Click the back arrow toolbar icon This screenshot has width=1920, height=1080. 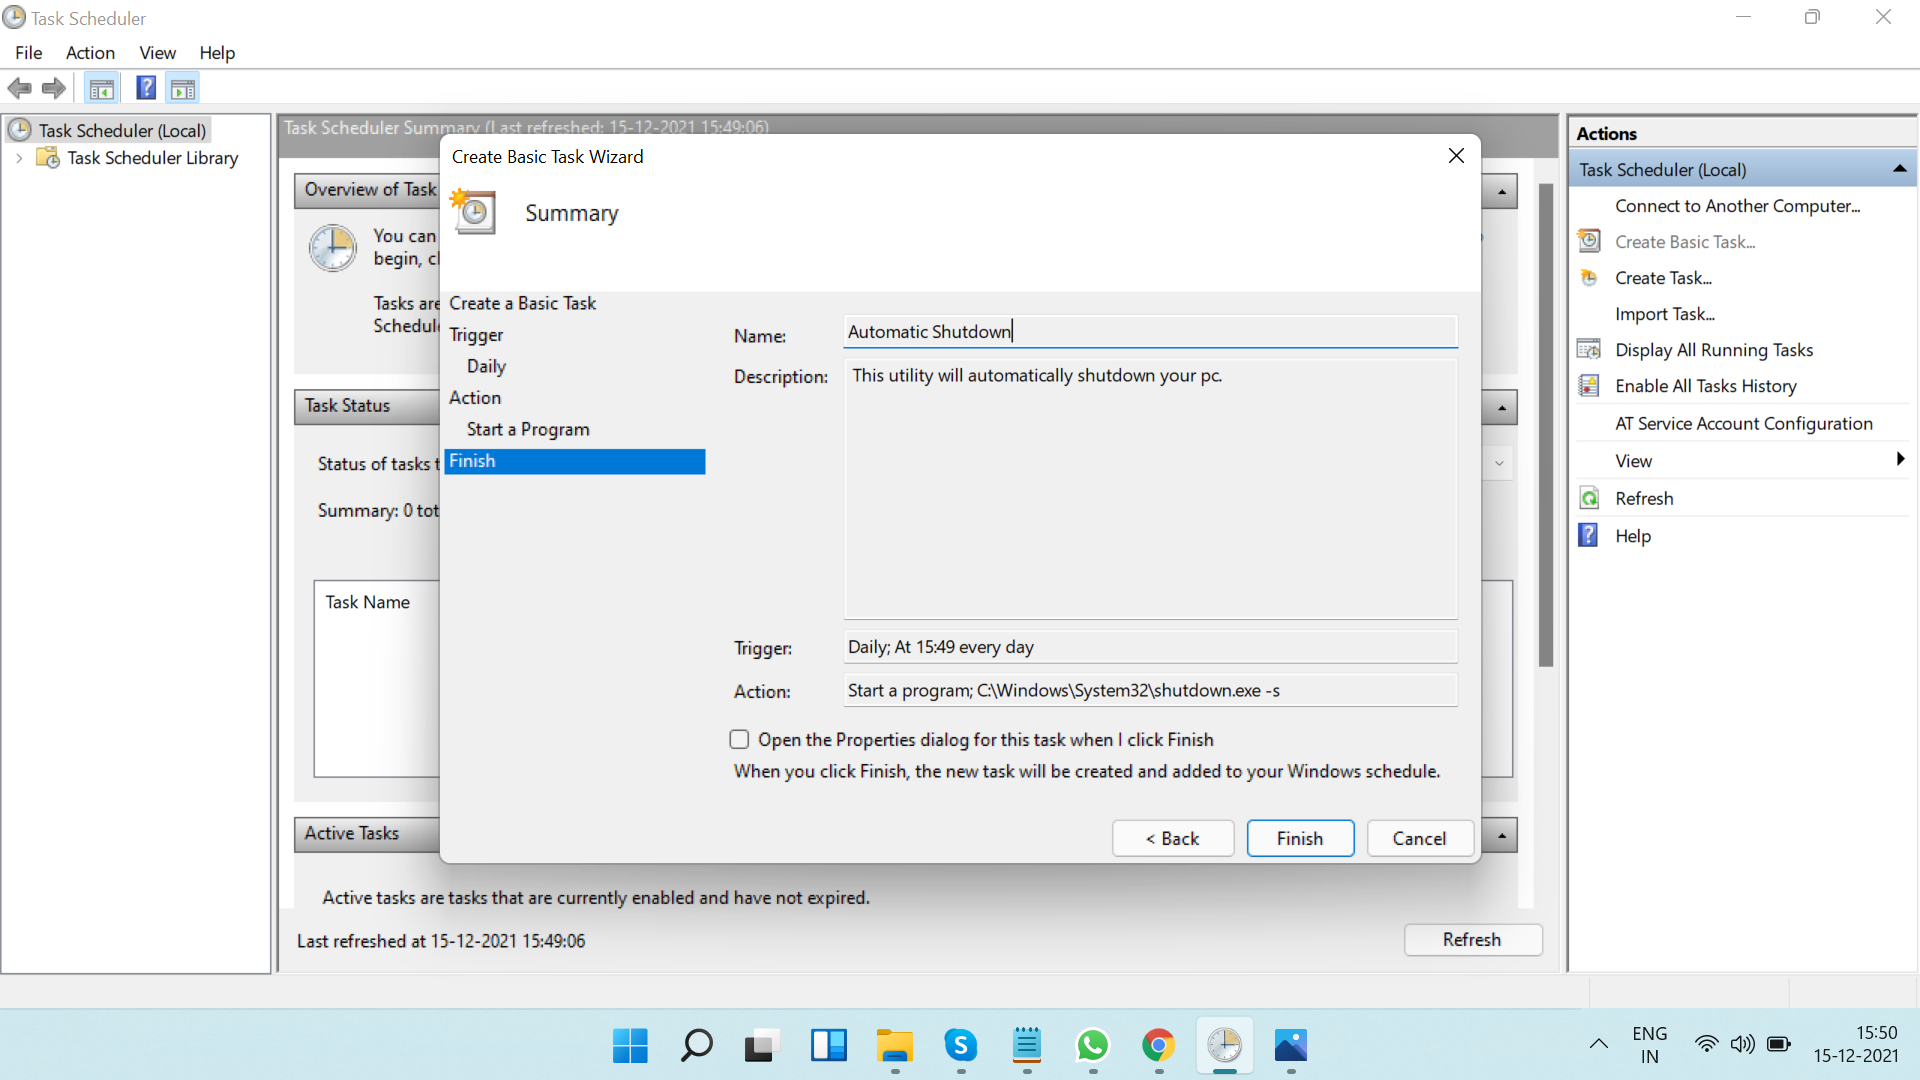pos(19,88)
